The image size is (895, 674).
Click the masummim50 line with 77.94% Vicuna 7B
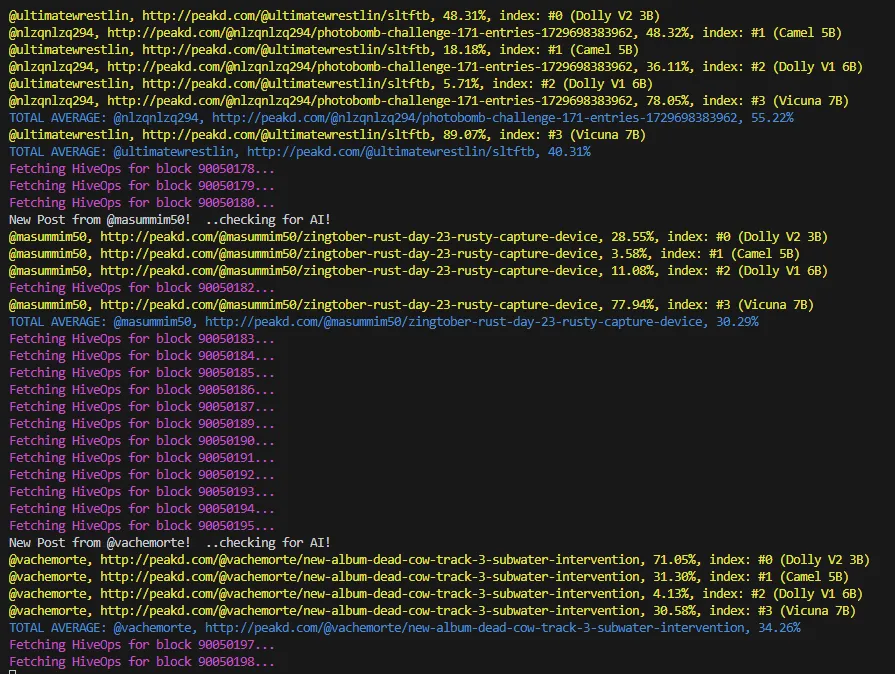[x=412, y=305]
